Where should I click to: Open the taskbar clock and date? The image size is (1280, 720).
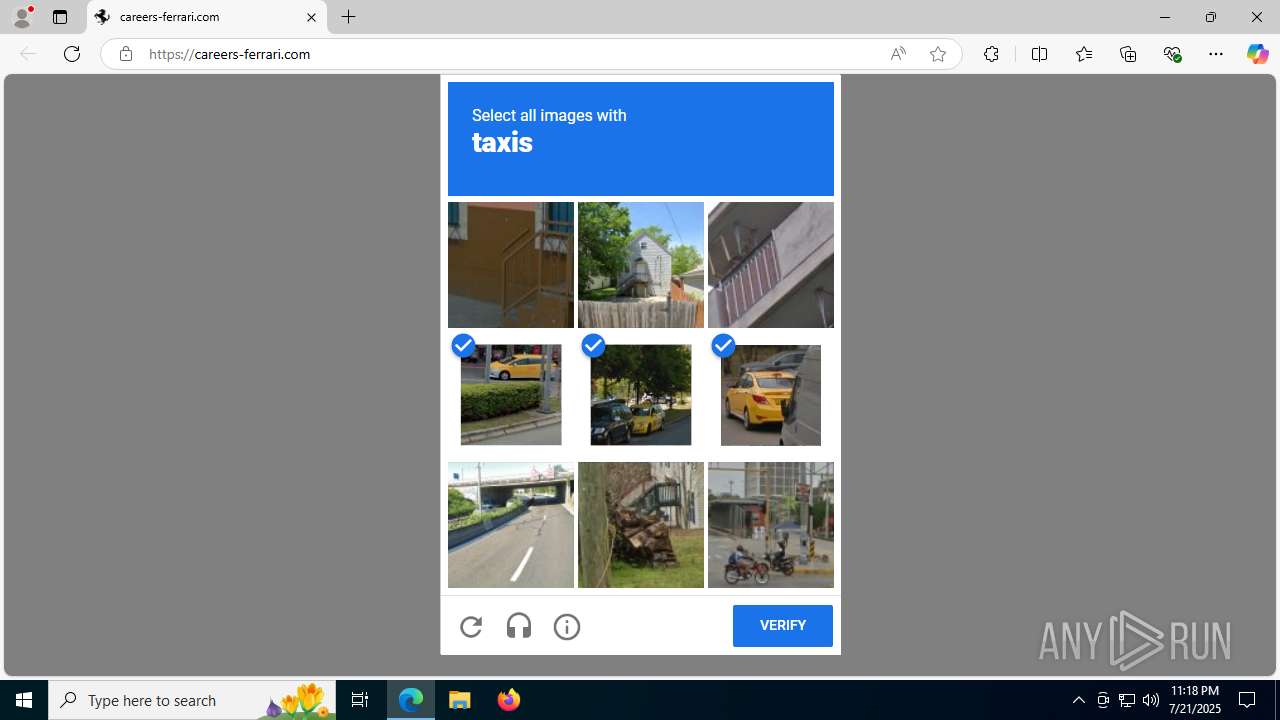[x=1194, y=700]
